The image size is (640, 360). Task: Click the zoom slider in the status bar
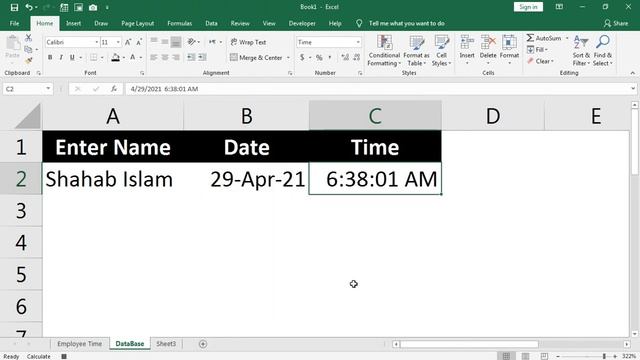pyautogui.click(x=586, y=356)
